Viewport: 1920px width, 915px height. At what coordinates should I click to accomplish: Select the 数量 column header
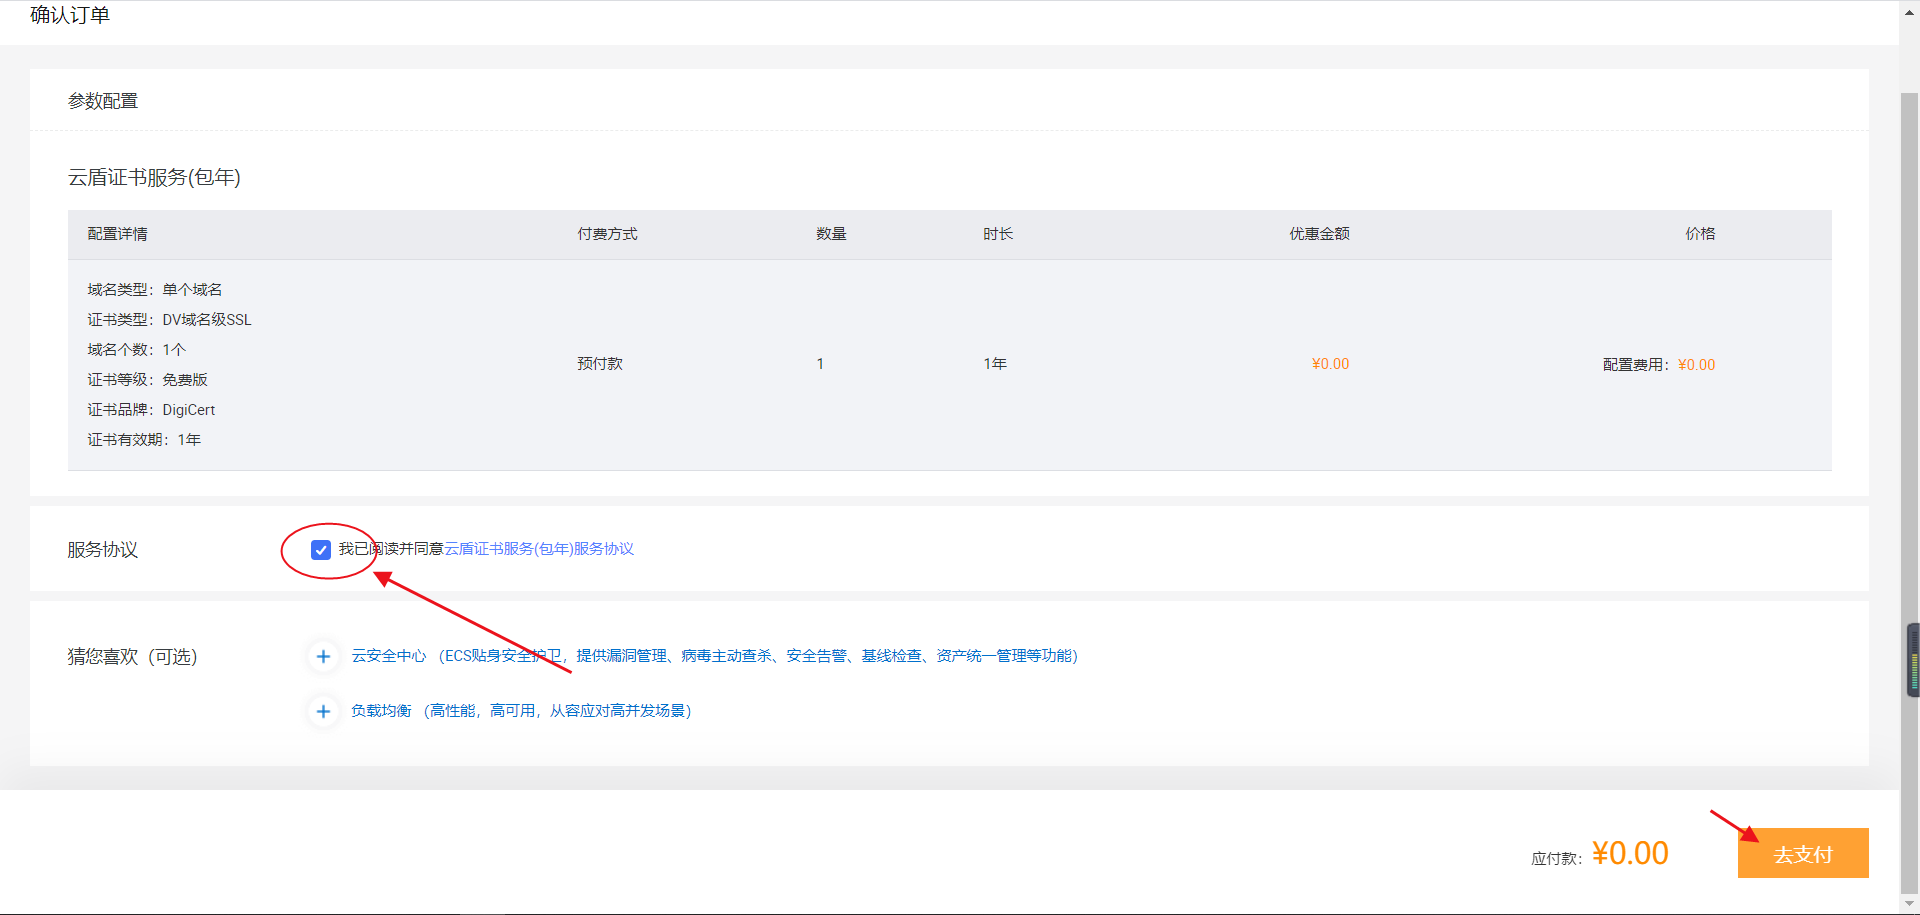click(x=831, y=234)
